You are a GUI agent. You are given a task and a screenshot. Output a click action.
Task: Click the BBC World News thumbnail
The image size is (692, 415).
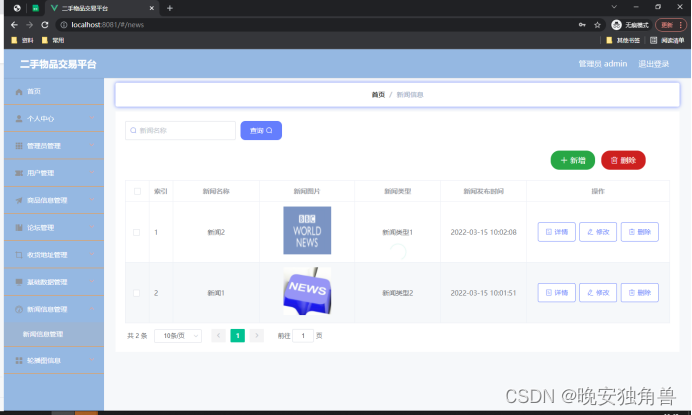pos(307,230)
